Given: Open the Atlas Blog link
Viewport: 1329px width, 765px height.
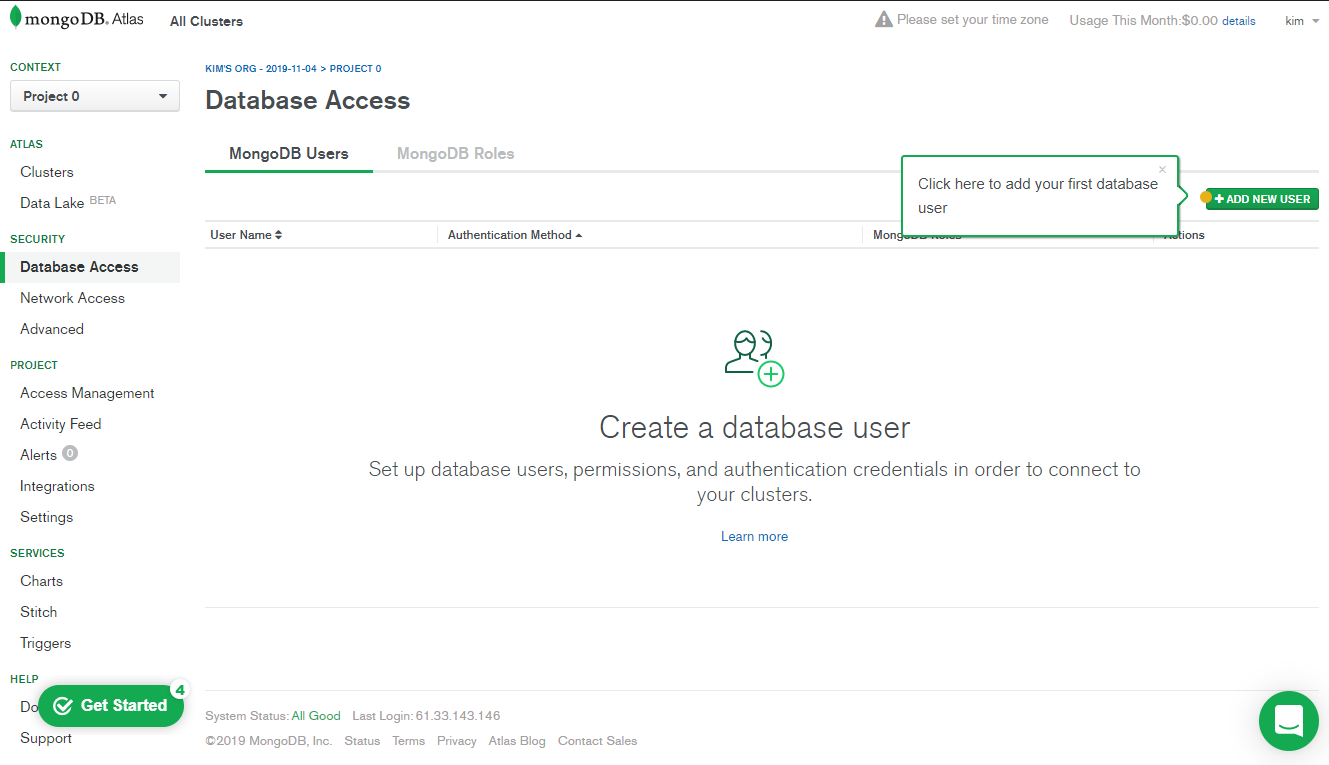Looking at the screenshot, I should [x=517, y=741].
